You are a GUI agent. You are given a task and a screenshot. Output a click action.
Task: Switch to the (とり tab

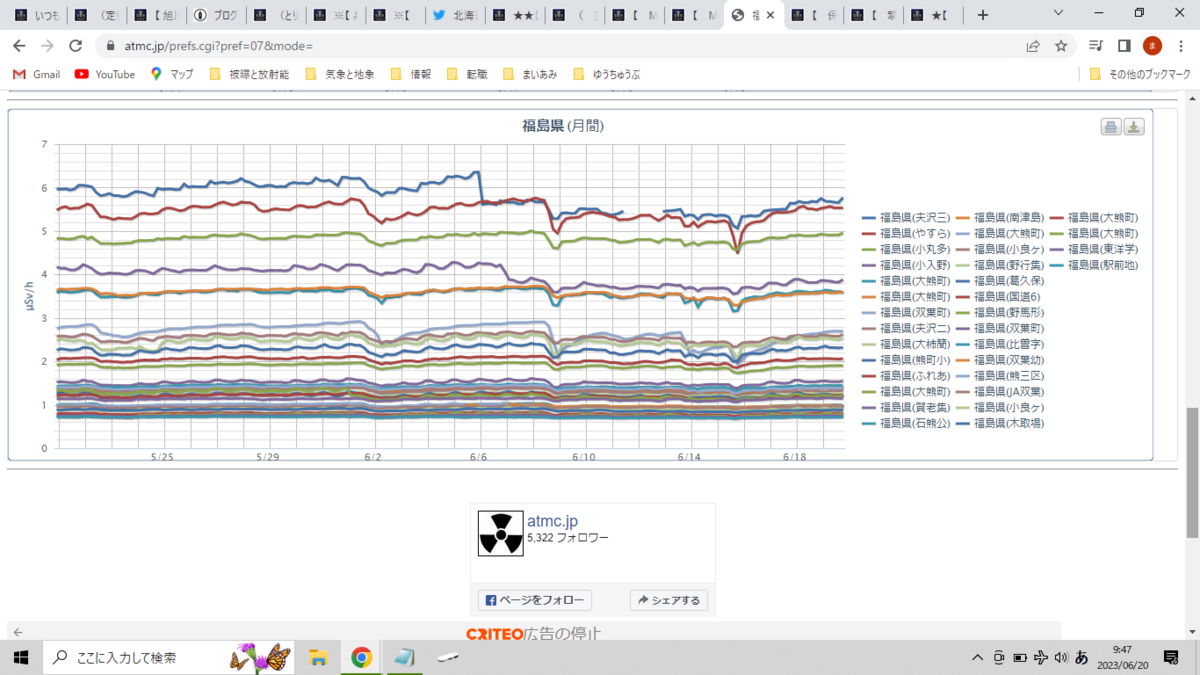point(275,15)
